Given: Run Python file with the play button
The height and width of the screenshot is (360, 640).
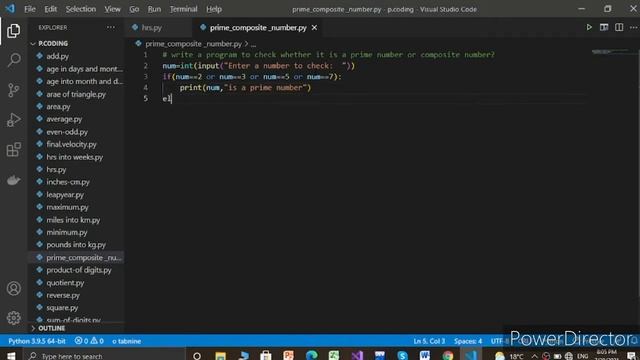Looking at the screenshot, I should [x=589, y=27].
